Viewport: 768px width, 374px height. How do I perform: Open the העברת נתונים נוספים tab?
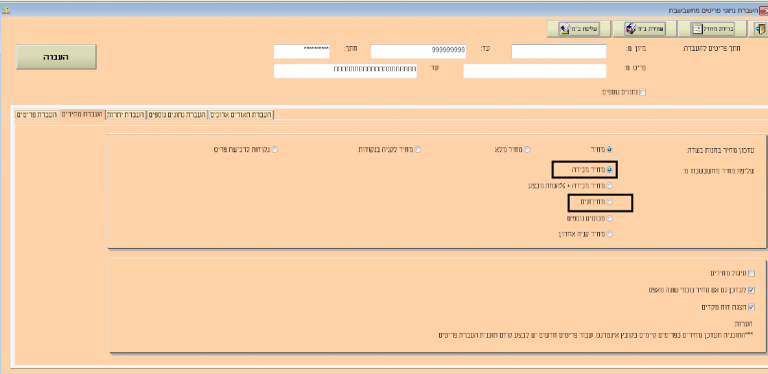click(177, 115)
